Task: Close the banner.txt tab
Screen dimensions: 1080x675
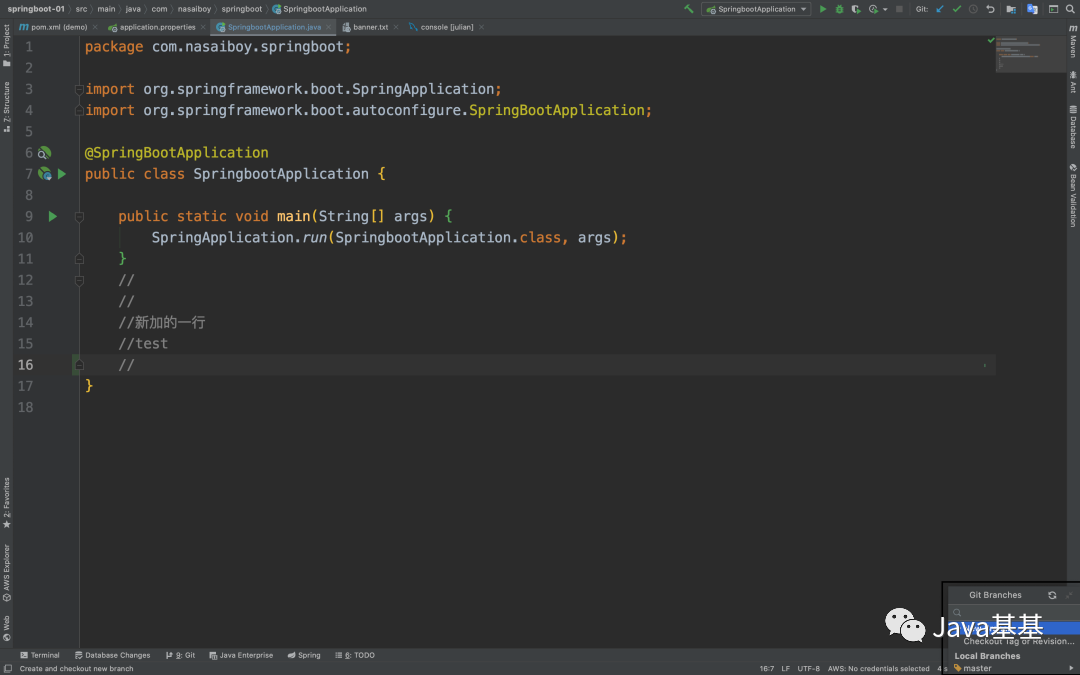Action: [x=396, y=27]
